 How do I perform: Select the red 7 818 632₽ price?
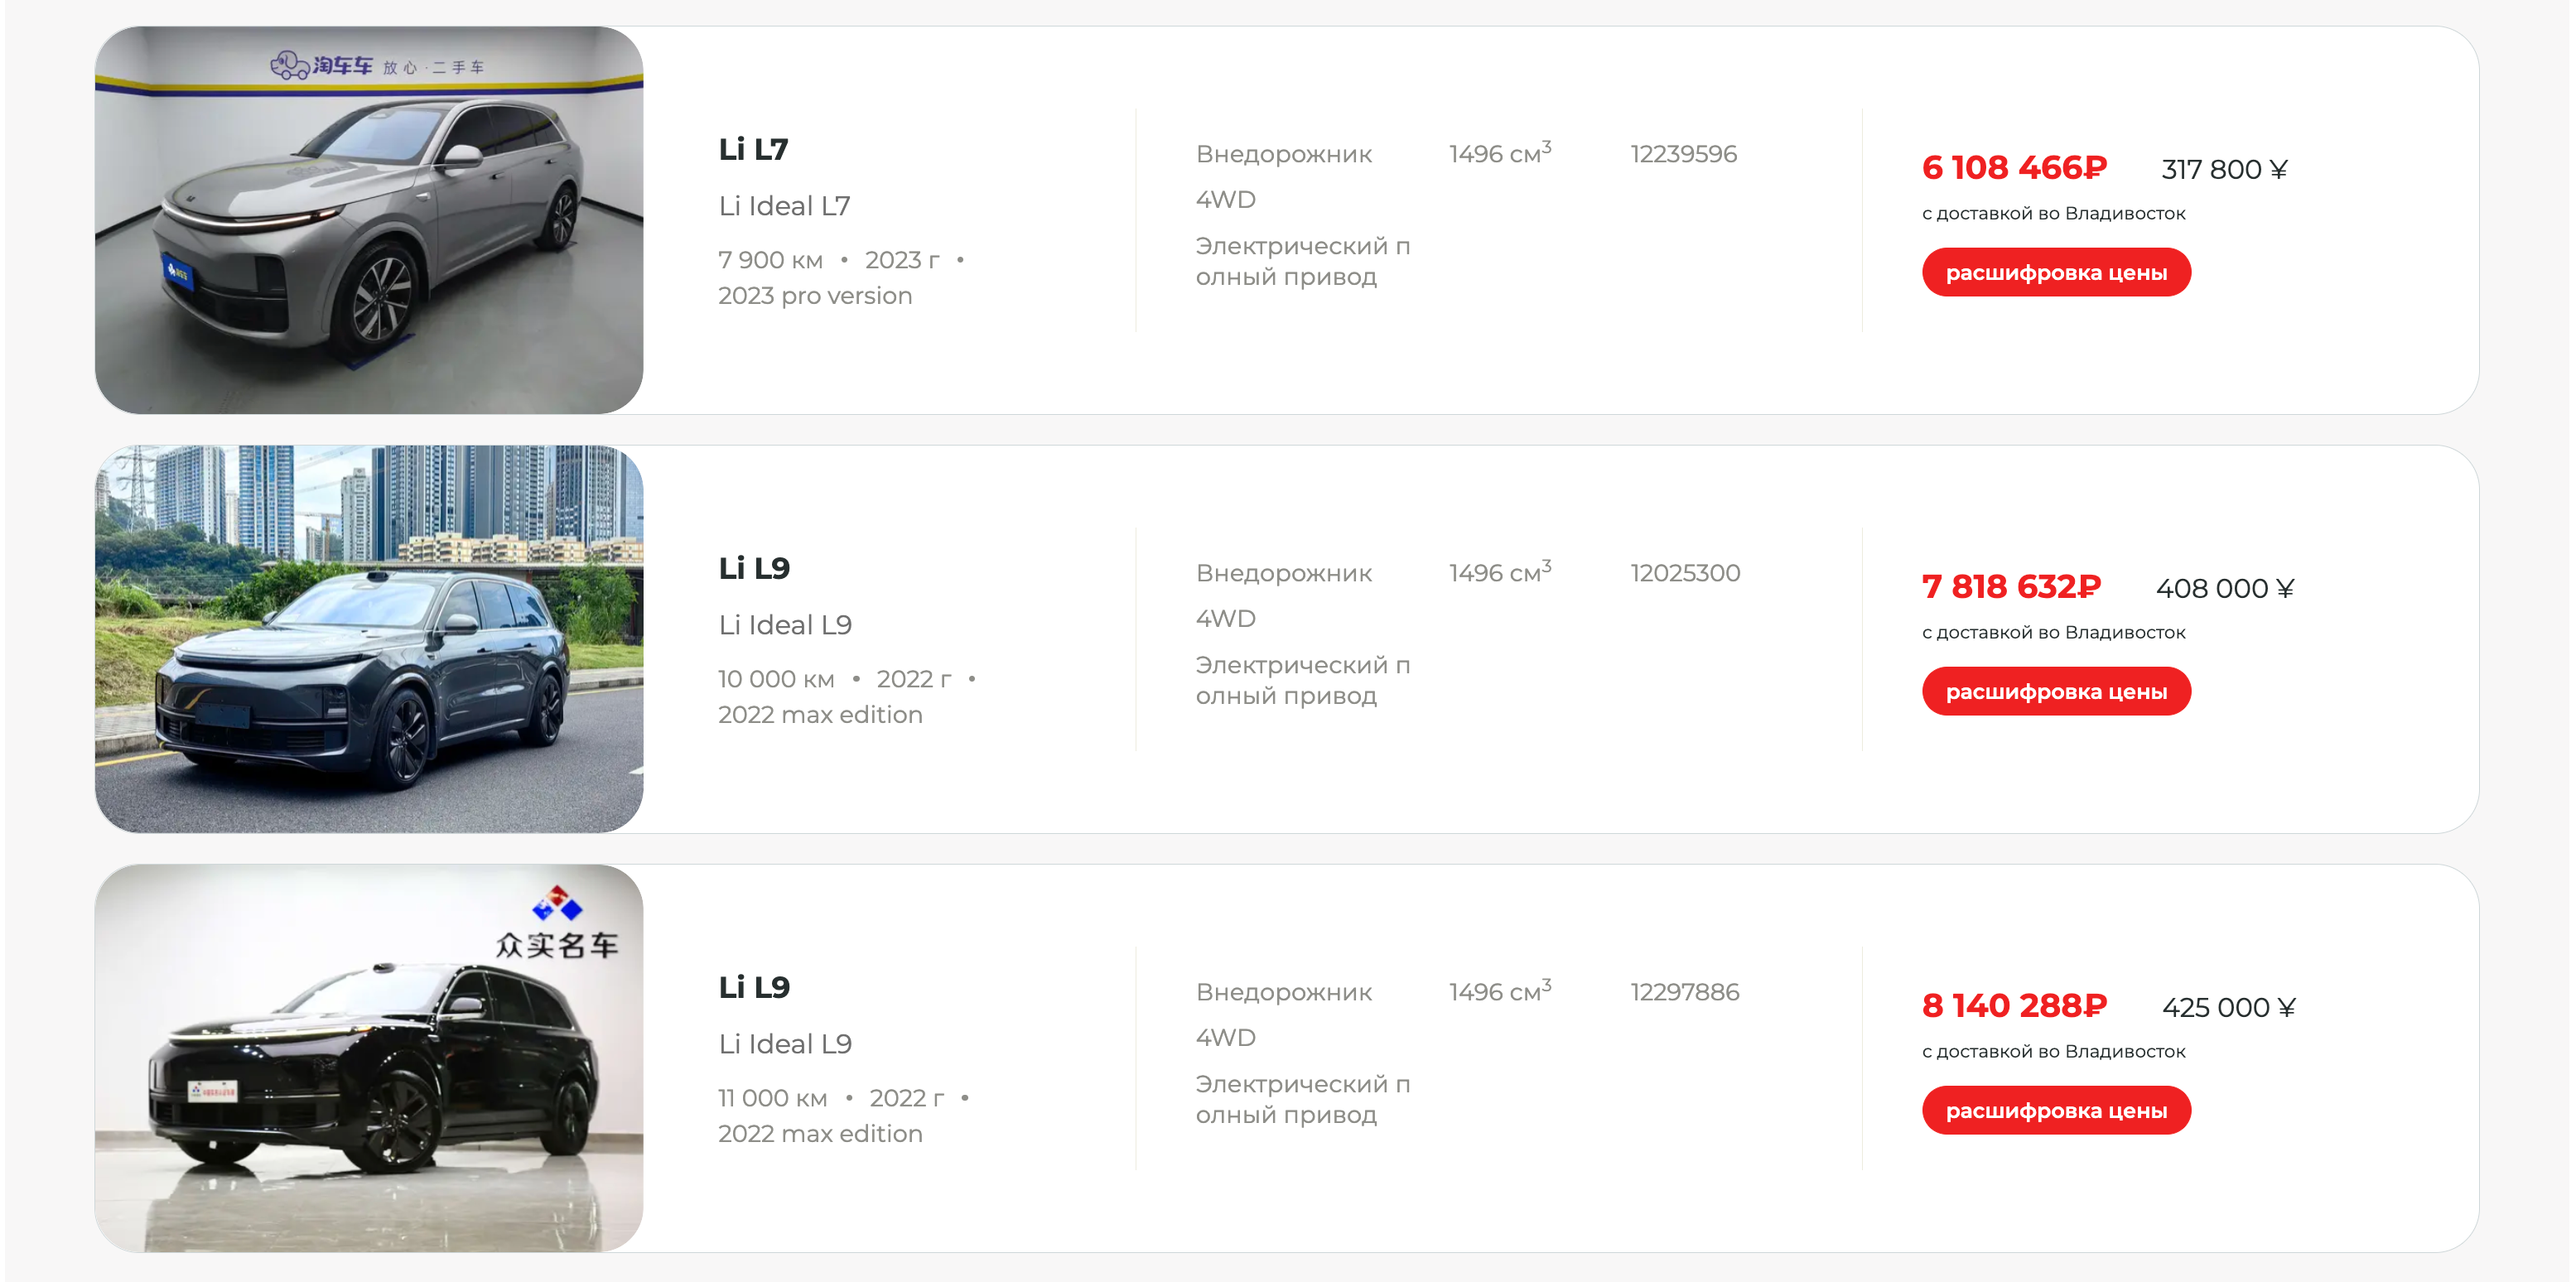click(x=2010, y=587)
